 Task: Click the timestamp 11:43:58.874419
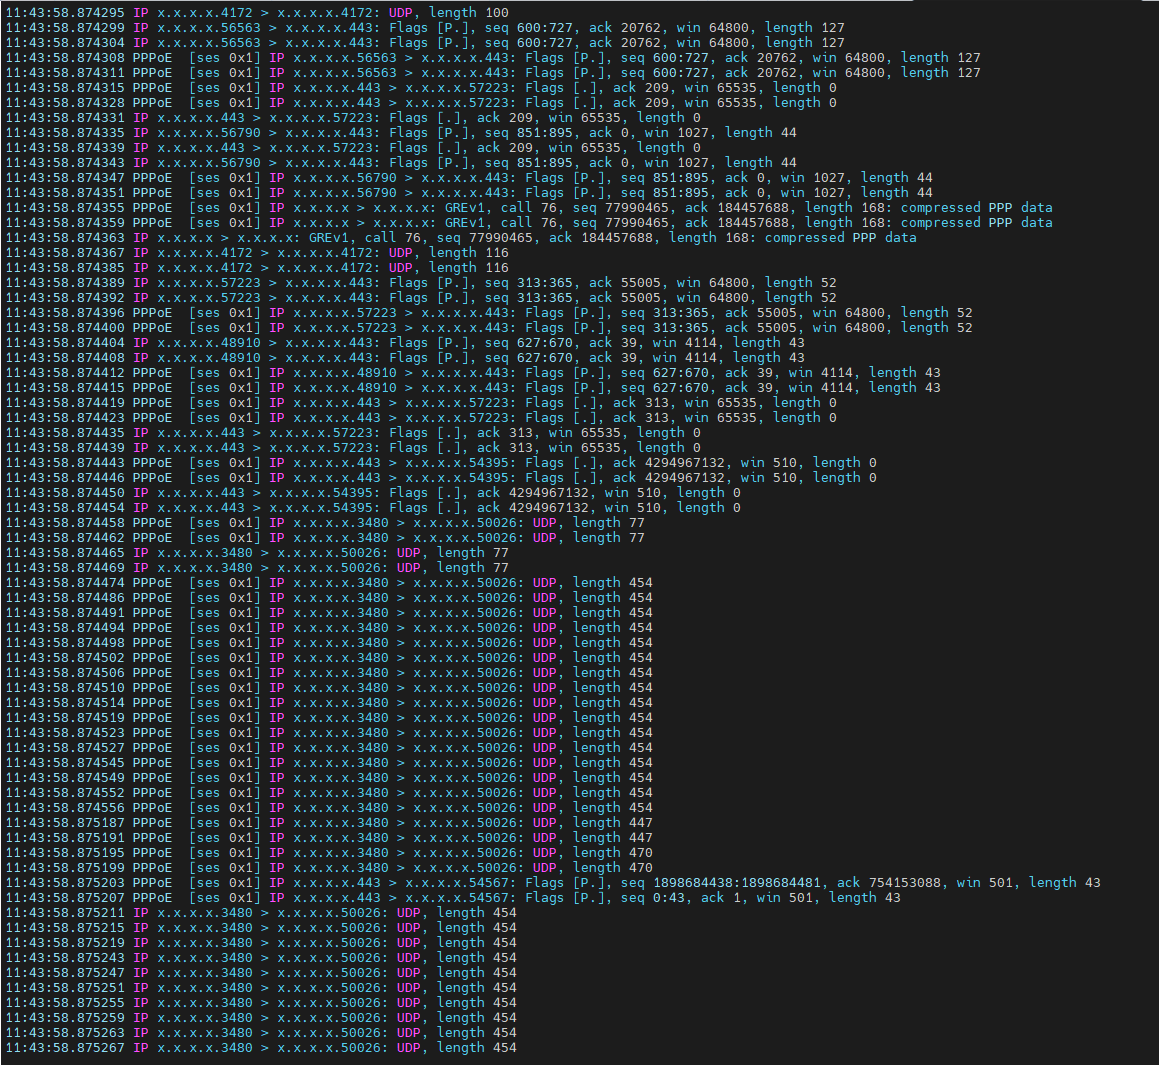(x=65, y=403)
